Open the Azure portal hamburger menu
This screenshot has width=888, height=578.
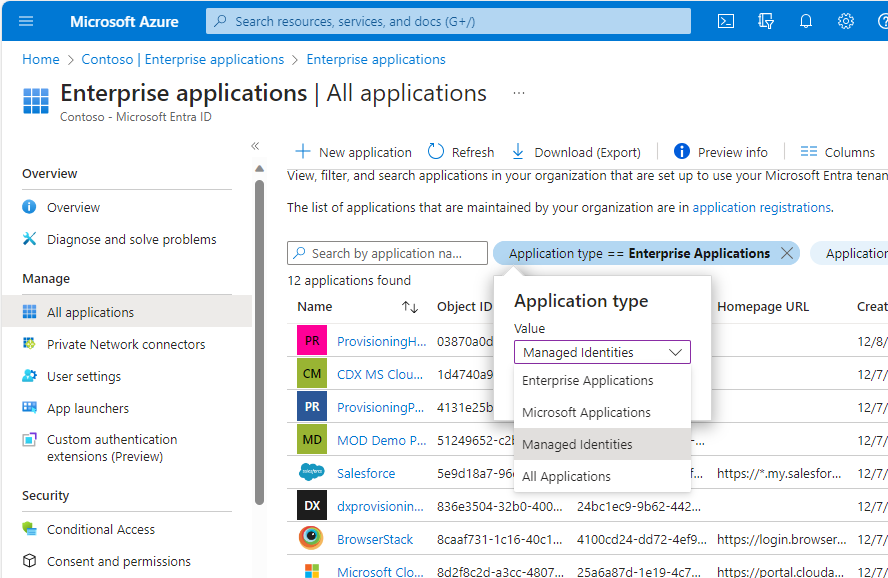pyautogui.click(x=25, y=21)
